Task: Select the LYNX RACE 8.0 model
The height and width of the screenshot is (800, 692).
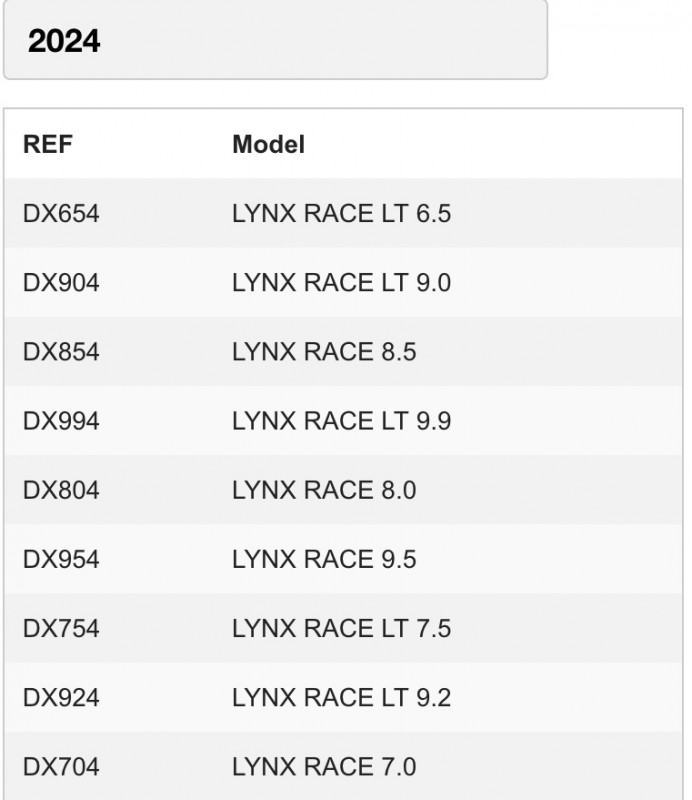Action: coord(324,490)
